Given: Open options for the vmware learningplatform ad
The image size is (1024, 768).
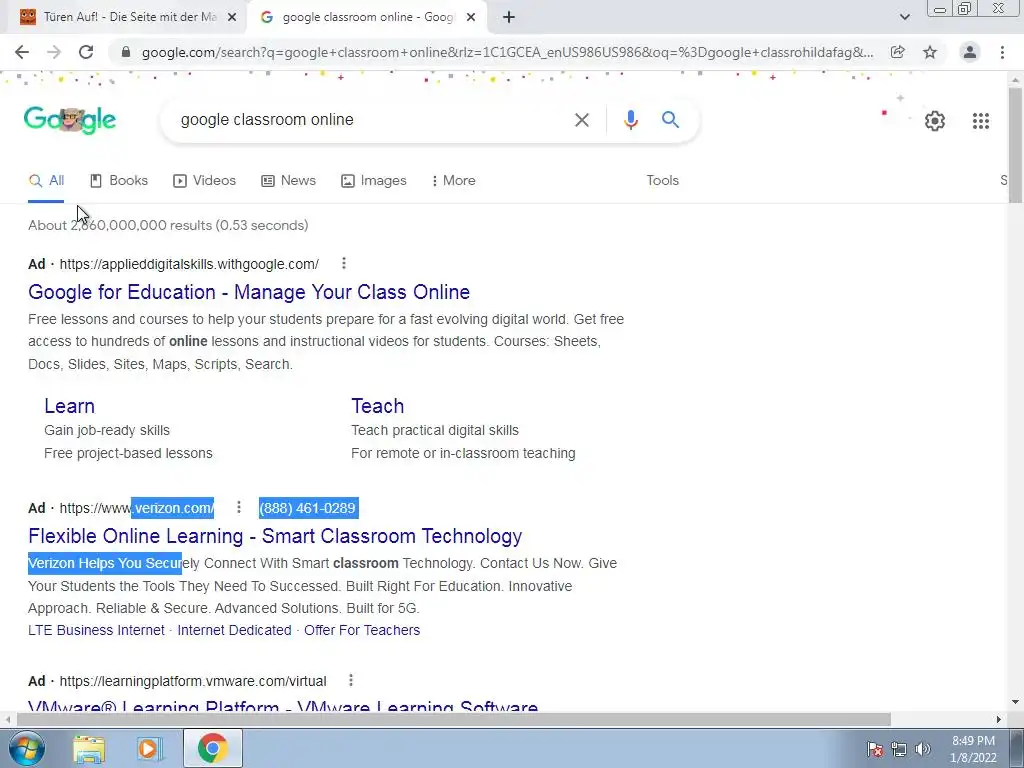Looking at the screenshot, I should pos(351,680).
